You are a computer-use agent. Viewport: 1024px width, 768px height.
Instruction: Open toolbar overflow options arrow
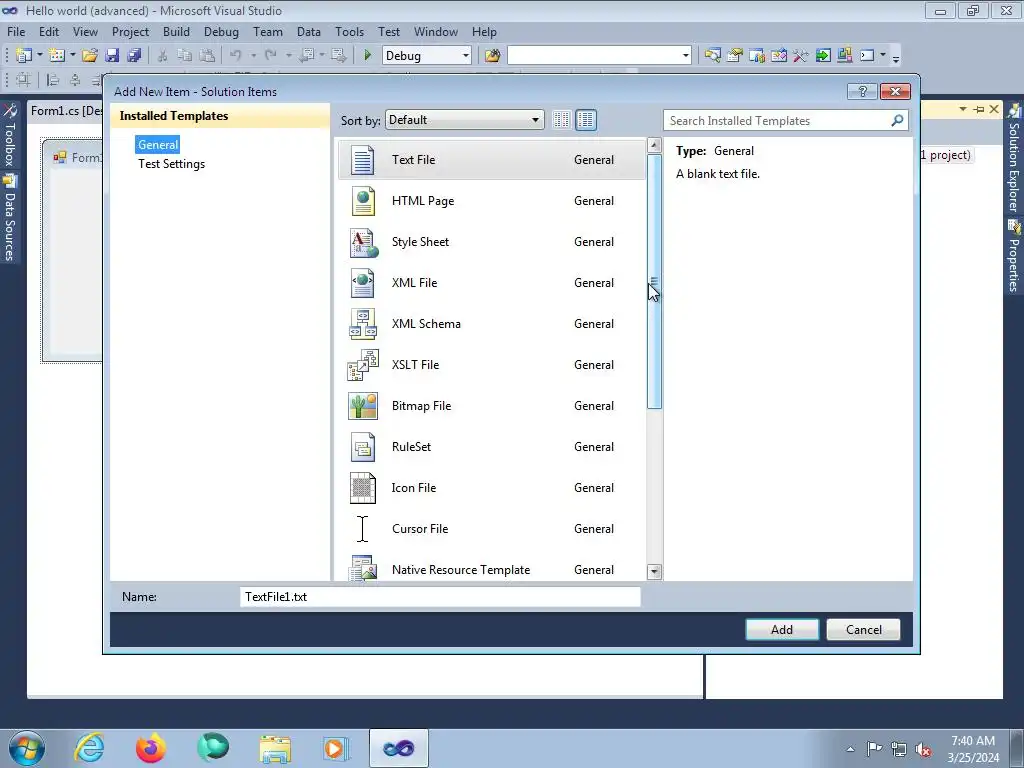896,57
